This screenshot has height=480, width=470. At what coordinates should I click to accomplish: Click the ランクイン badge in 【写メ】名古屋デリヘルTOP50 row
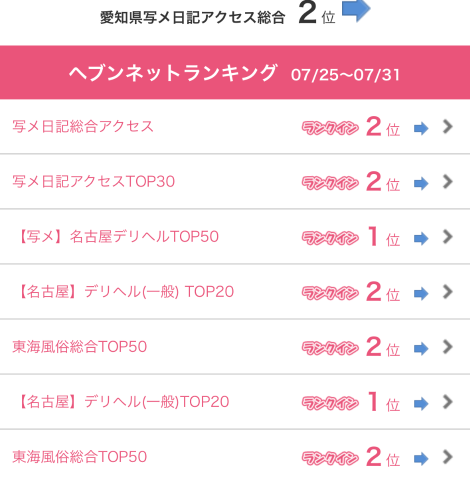pos(330,238)
